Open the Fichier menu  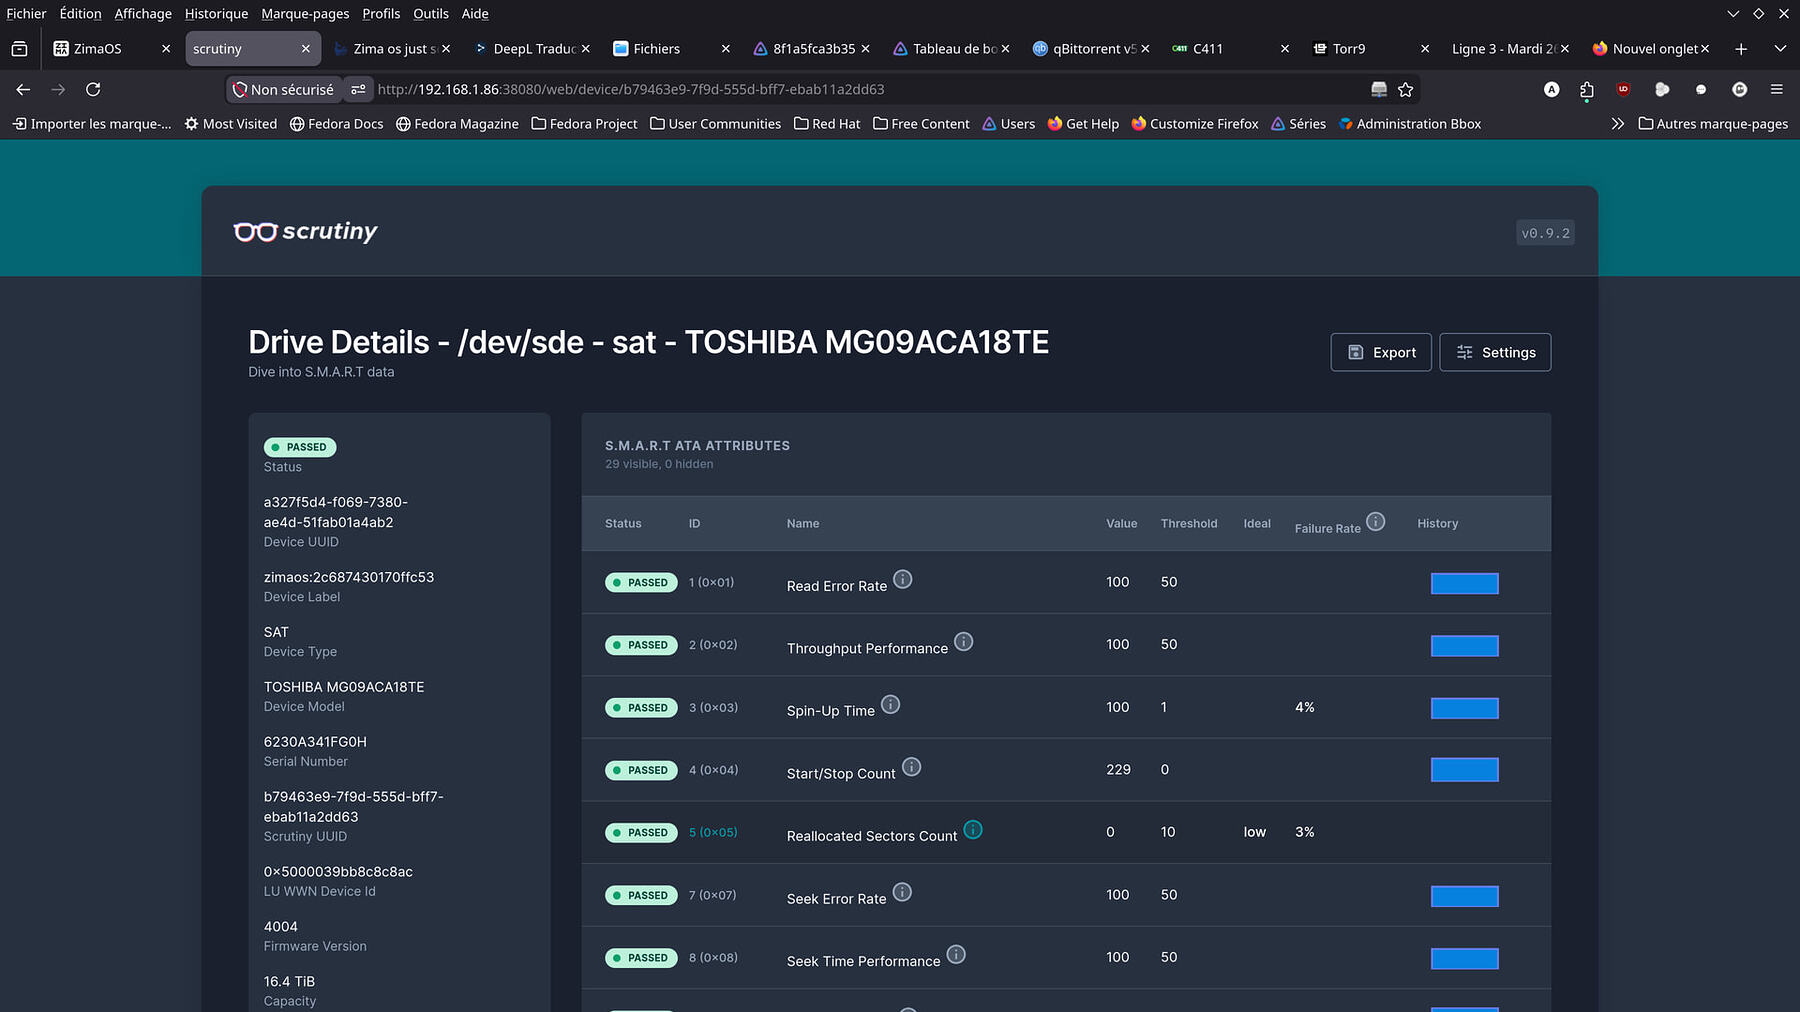click(x=26, y=13)
